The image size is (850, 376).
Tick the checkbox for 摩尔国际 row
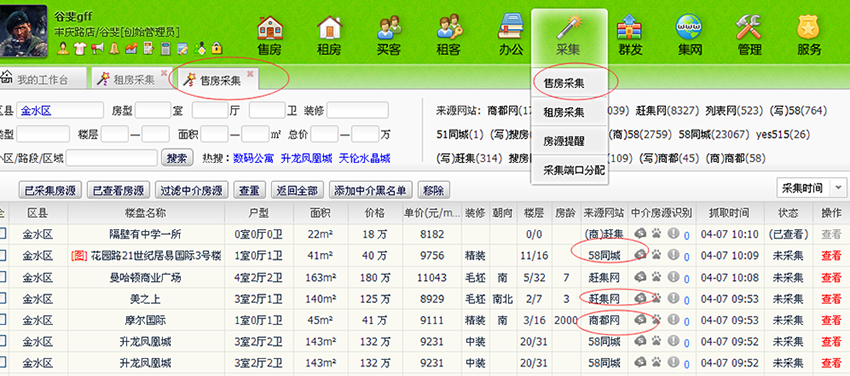[2, 320]
